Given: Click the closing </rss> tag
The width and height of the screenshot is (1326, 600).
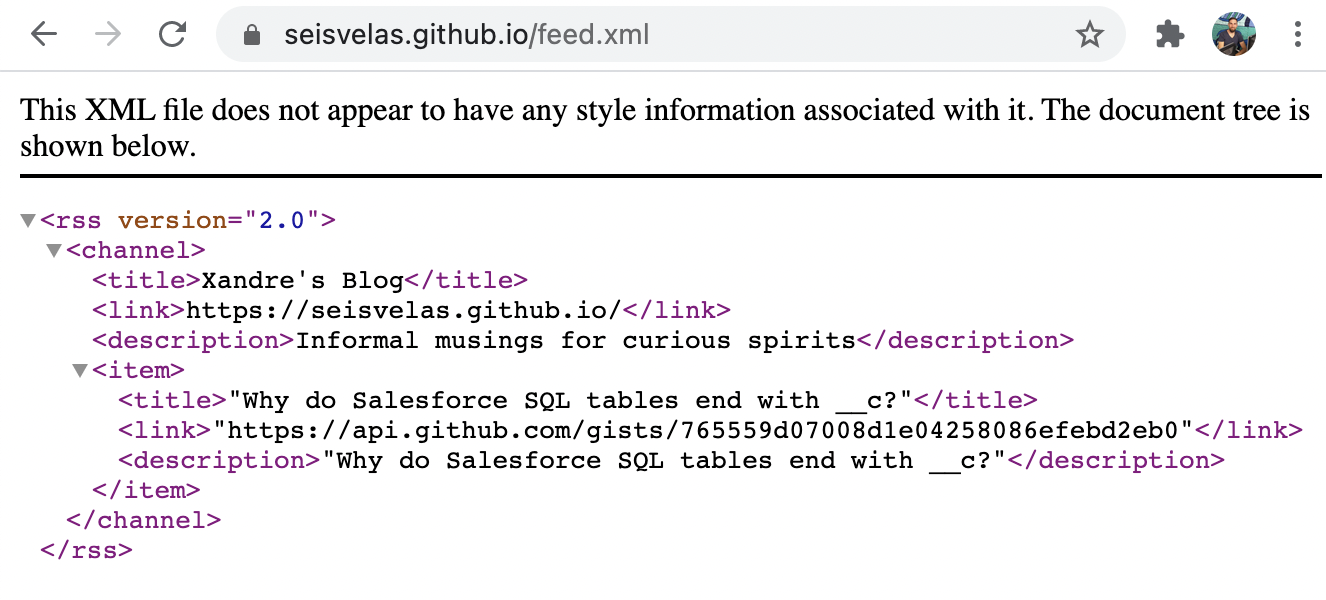Looking at the screenshot, I should (x=86, y=550).
